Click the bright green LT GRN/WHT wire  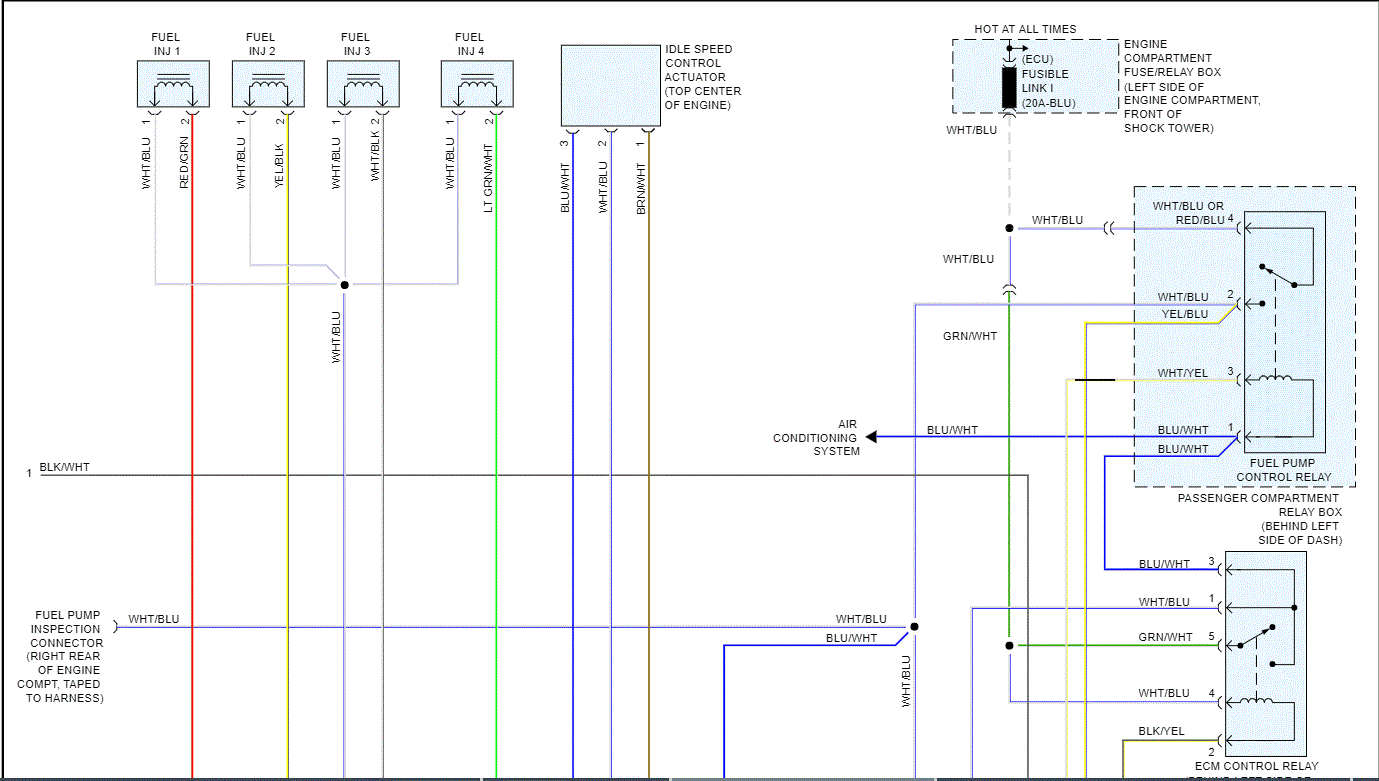[x=496, y=450]
